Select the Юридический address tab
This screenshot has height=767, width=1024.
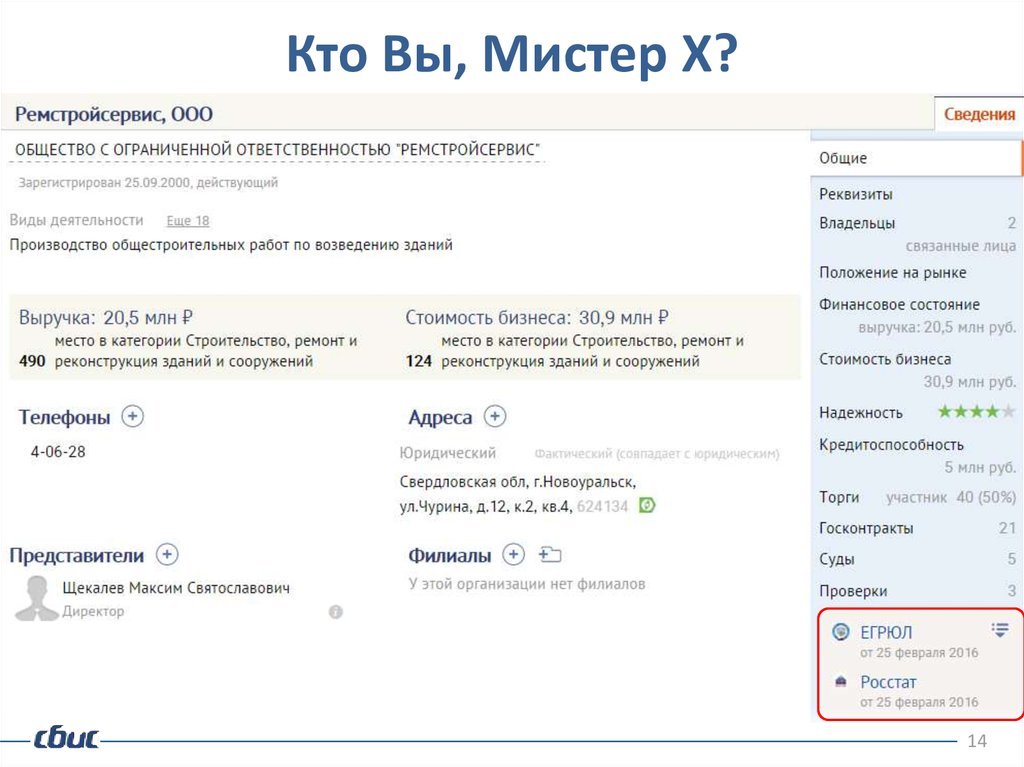447,453
